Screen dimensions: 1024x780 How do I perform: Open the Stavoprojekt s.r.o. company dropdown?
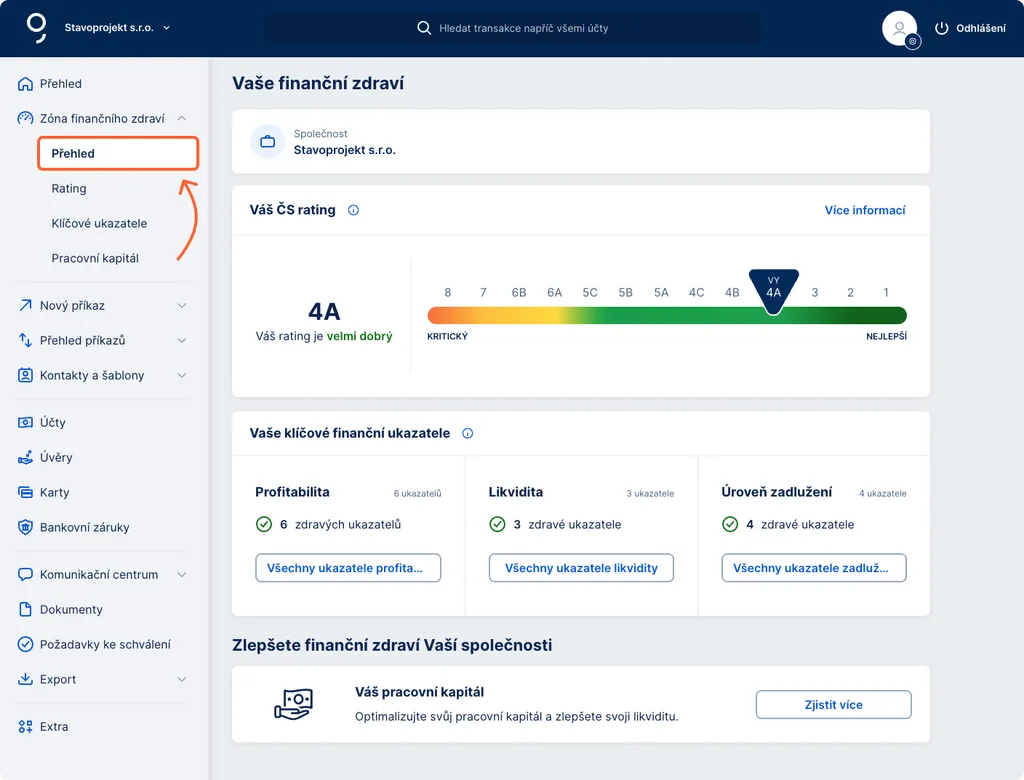point(117,28)
